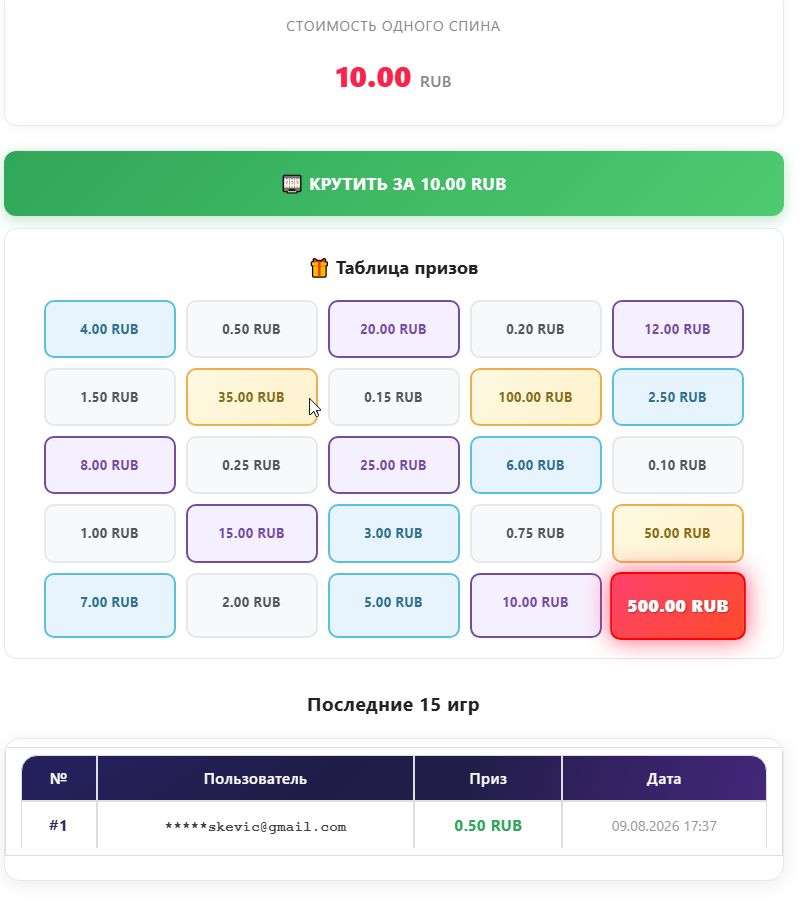This screenshot has height=910, width=802.
Task: Select the 25.00 RUB prize tile
Action: pos(394,465)
